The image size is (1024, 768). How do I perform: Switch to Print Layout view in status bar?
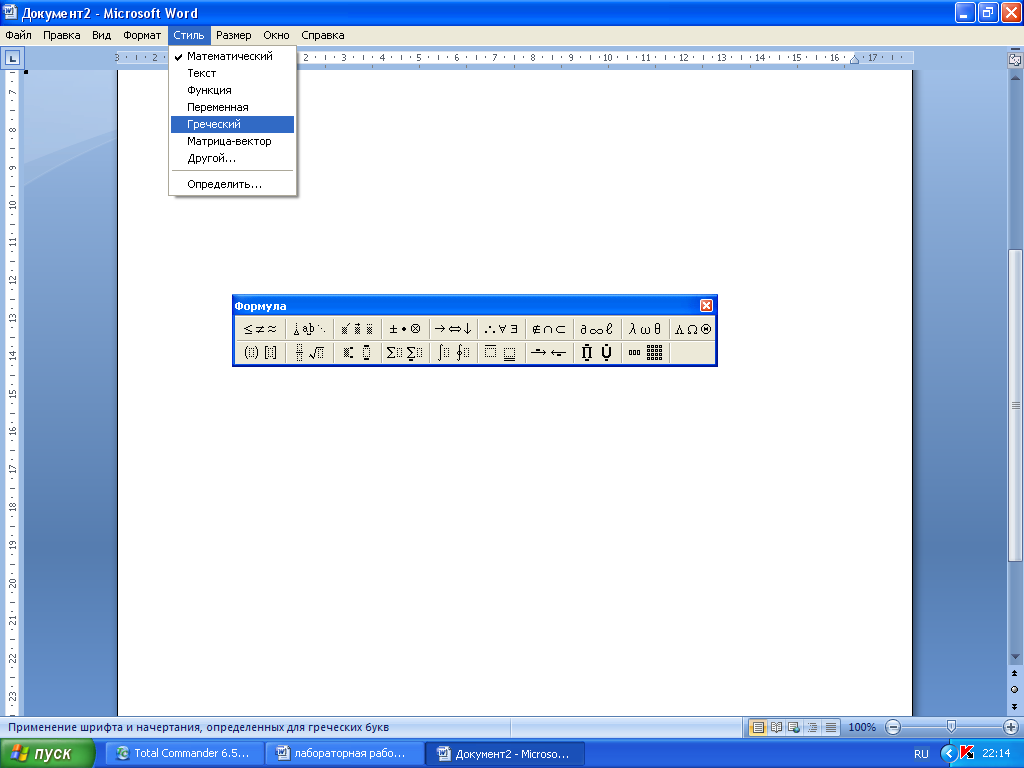pyautogui.click(x=758, y=727)
